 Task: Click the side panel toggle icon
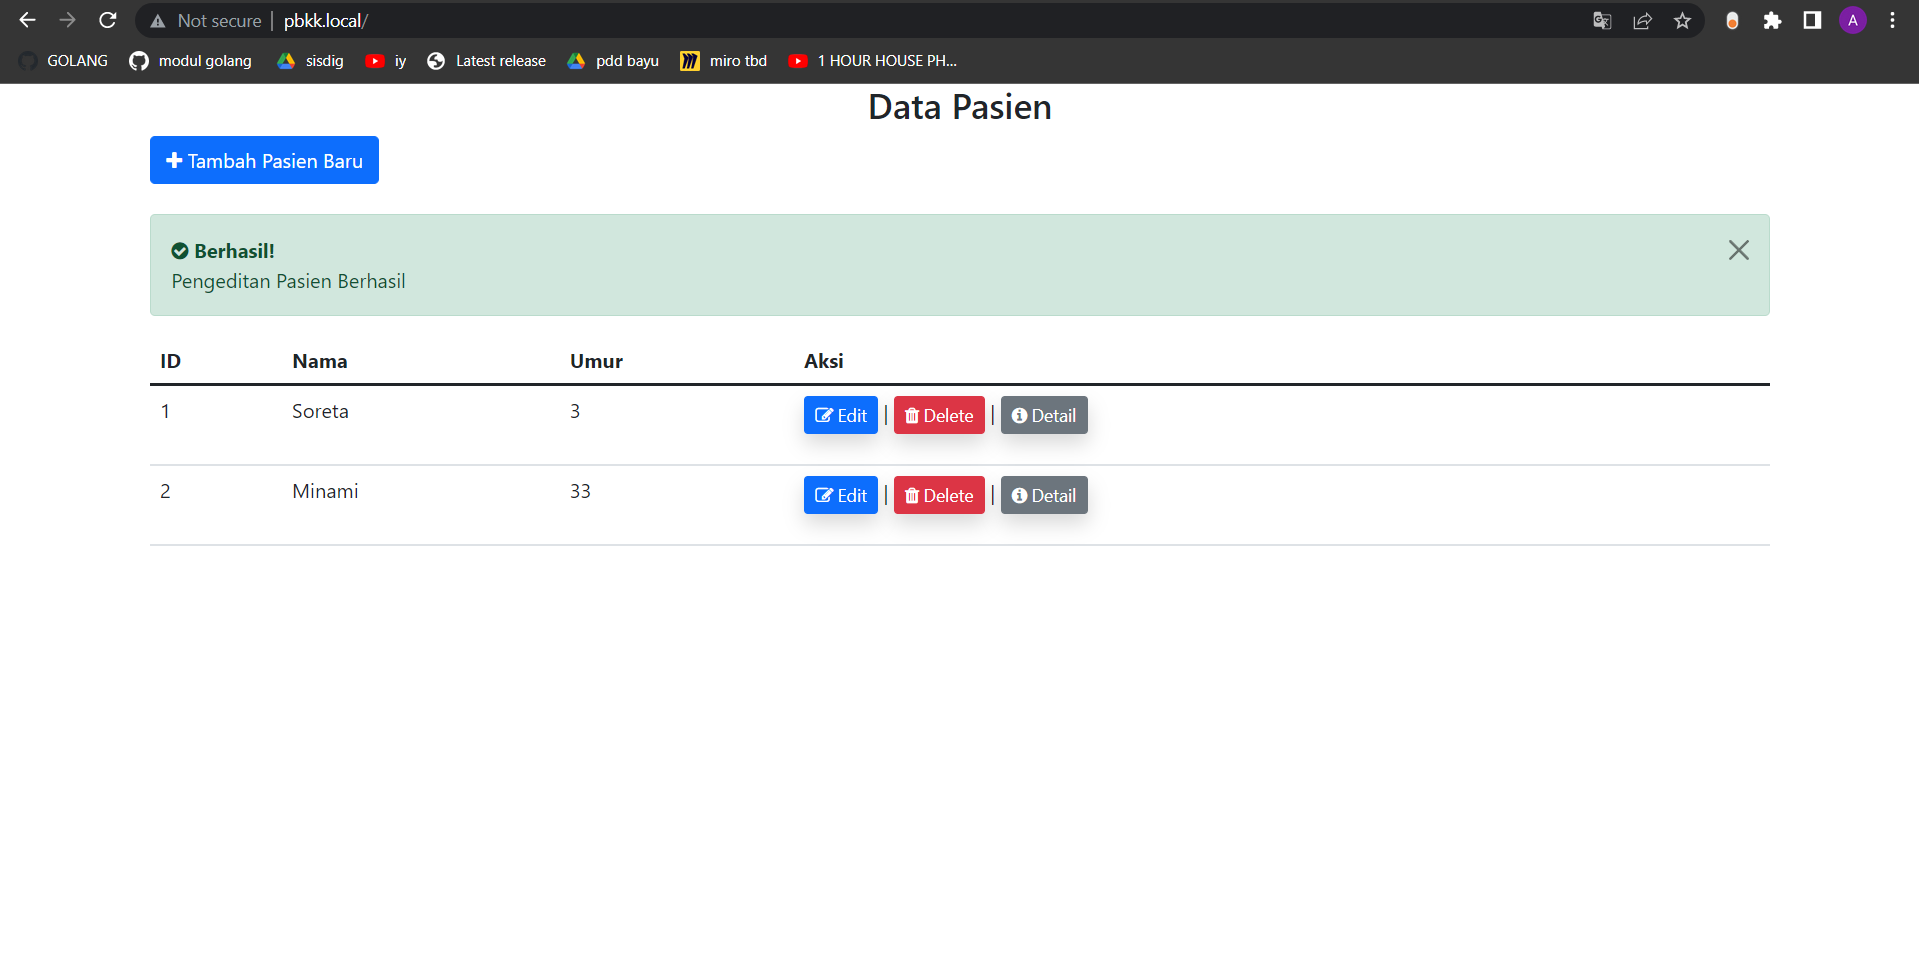click(1812, 20)
